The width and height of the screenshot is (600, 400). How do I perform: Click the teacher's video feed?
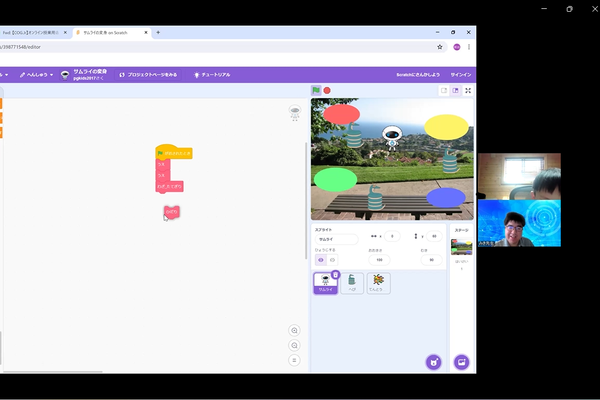[x=519, y=223]
